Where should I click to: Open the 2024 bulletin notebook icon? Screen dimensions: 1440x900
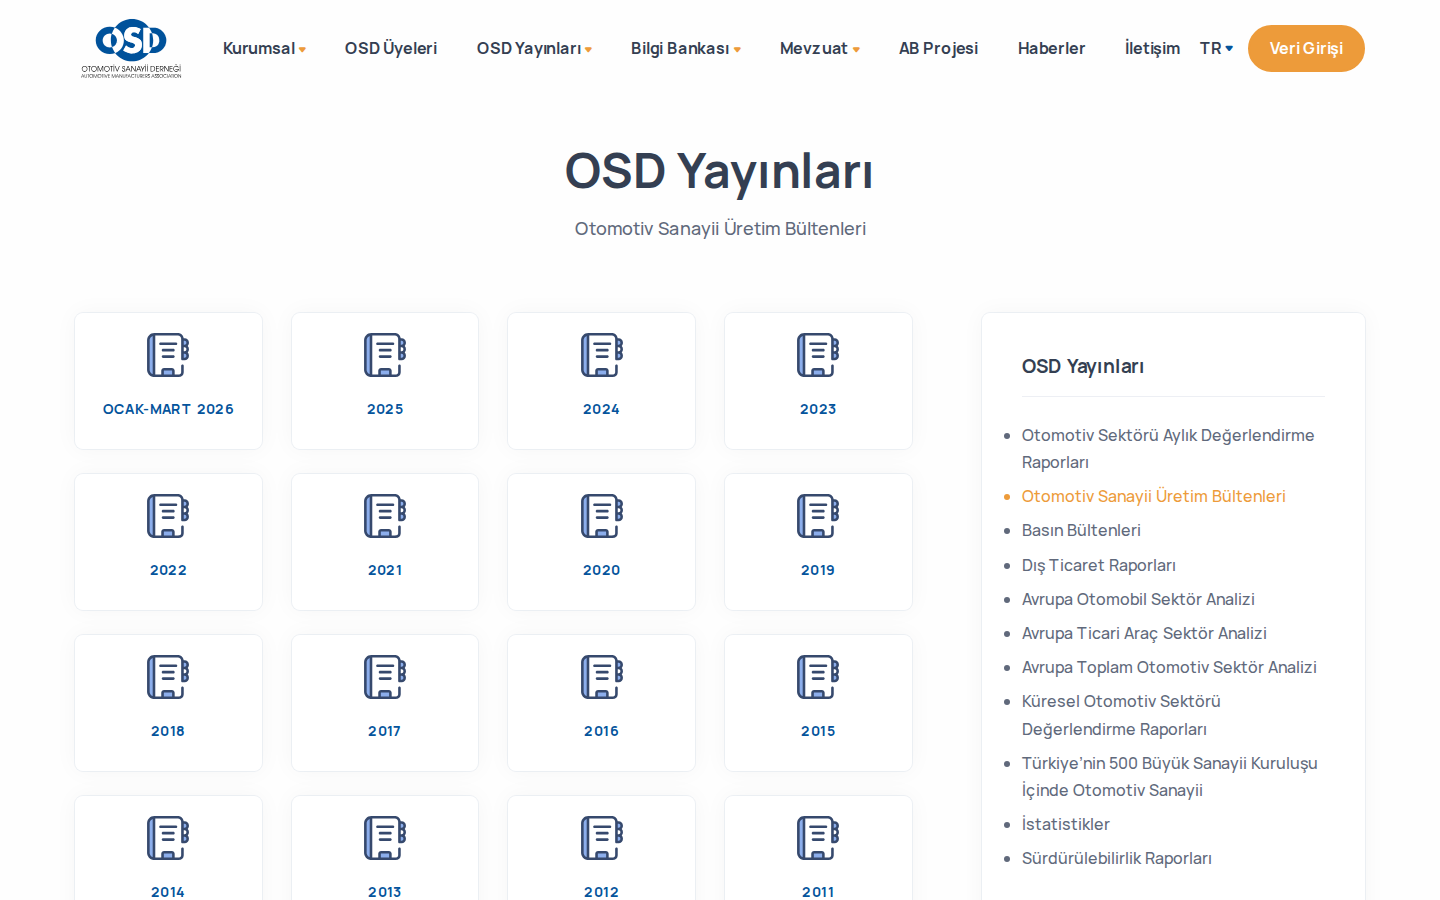602,355
